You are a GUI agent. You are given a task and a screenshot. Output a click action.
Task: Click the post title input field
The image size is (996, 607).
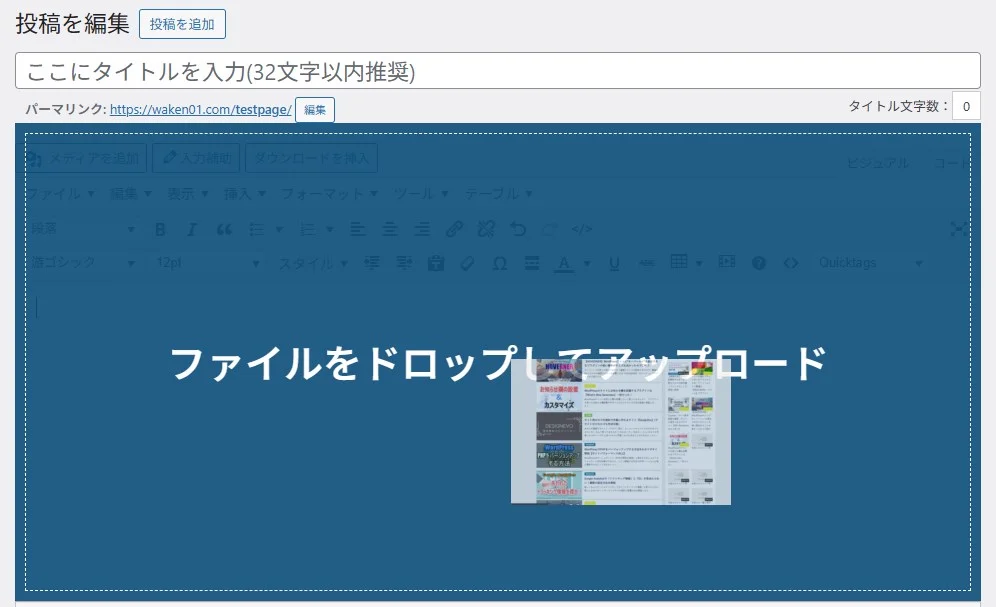(498, 70)
